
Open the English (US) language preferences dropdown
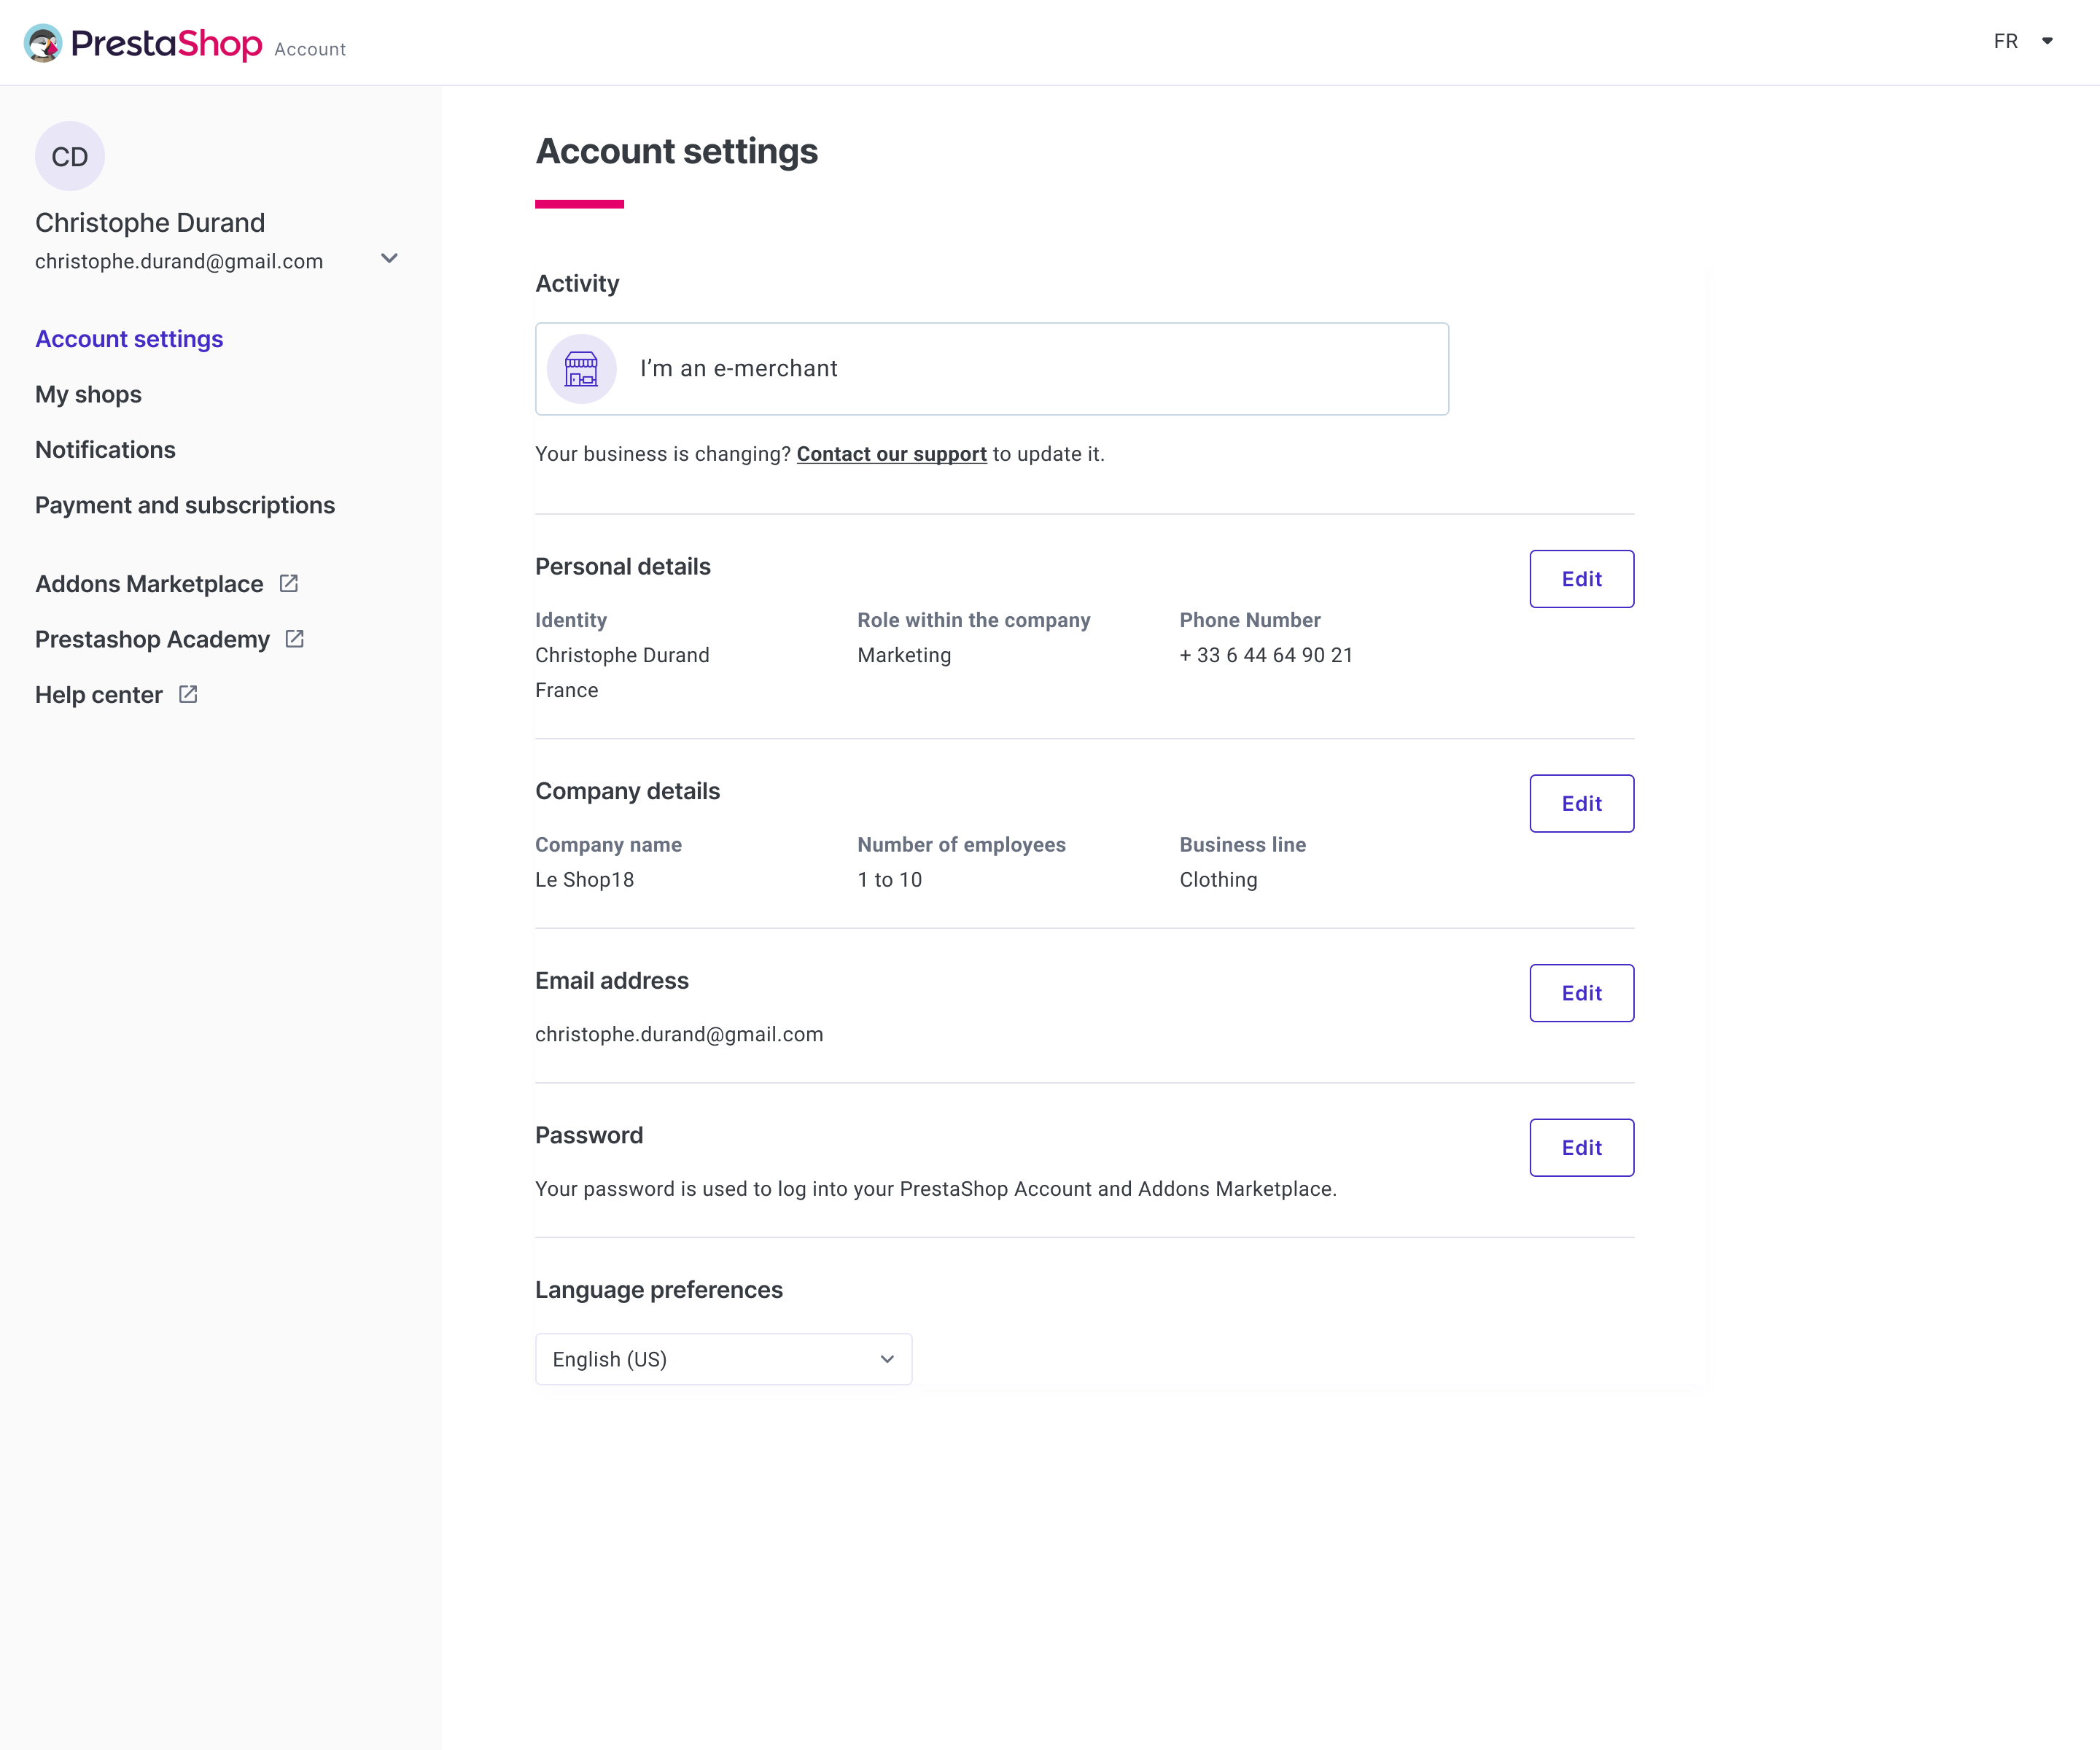pyautogui.click(x=723, y=1359)
